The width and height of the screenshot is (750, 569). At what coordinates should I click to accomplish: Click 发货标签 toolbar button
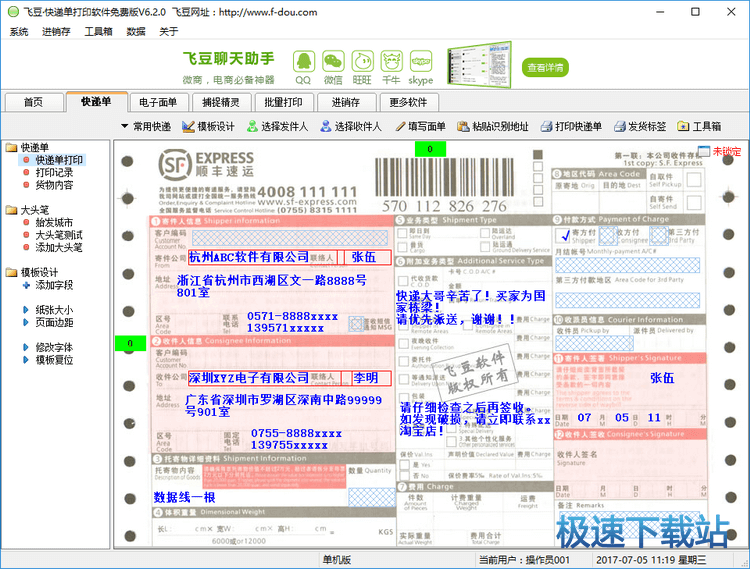click(x=640, y=126)
